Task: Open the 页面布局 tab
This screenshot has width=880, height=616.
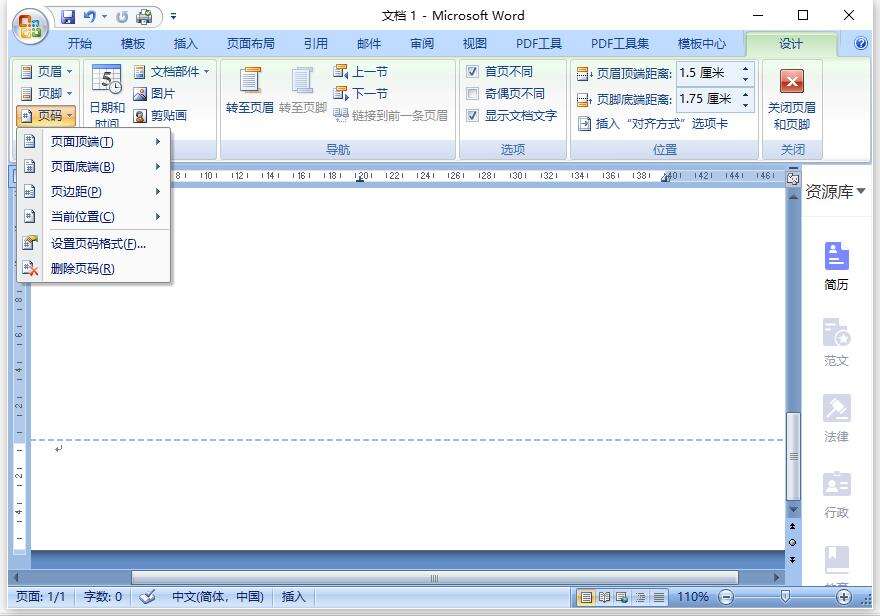Action: (251, 43)
